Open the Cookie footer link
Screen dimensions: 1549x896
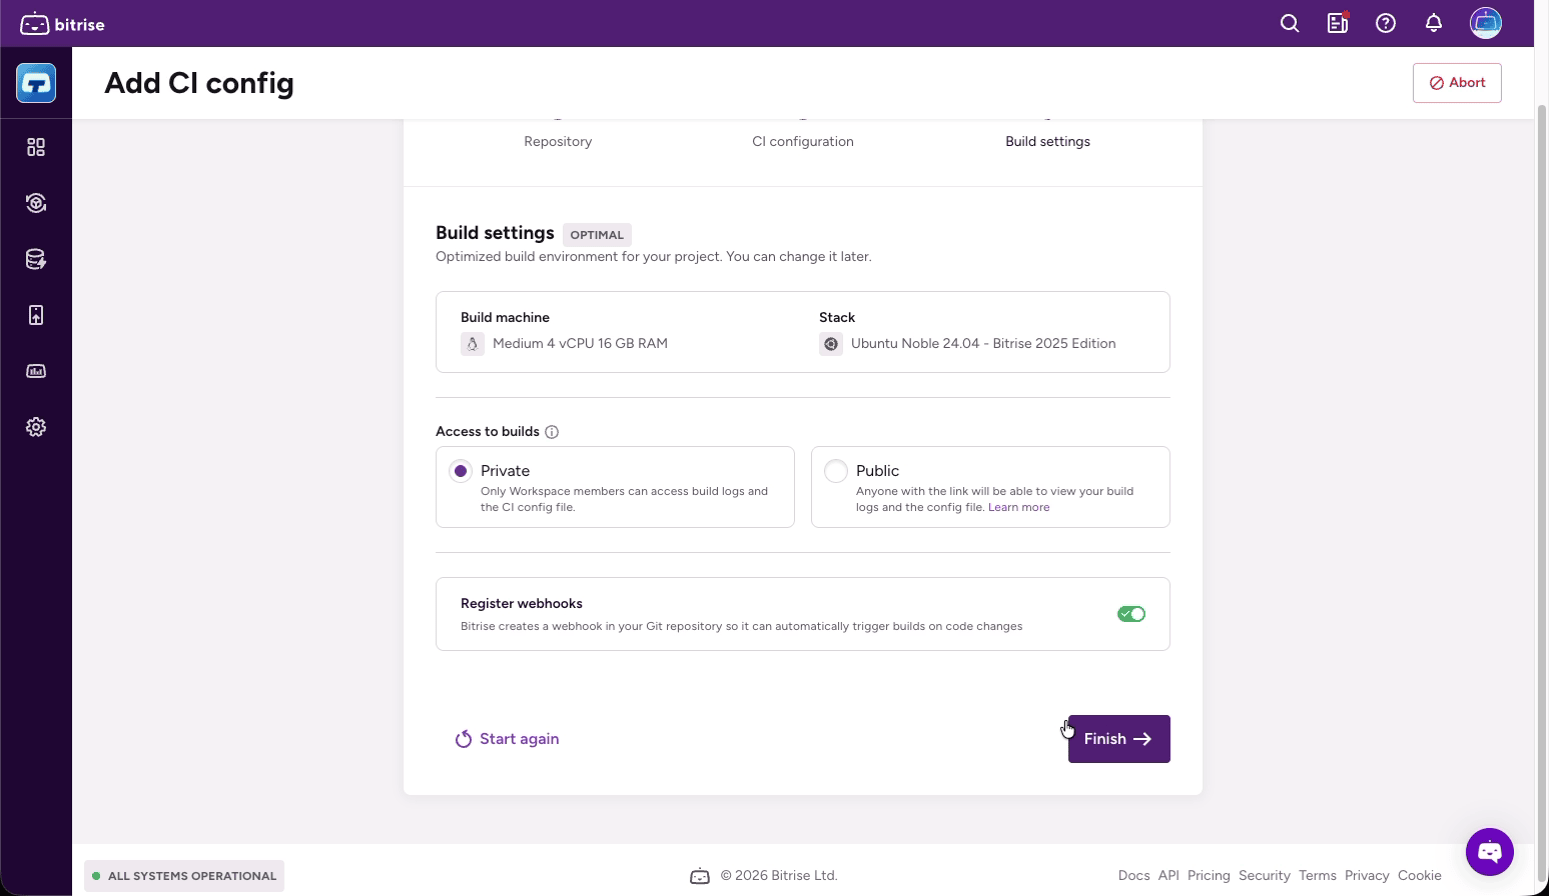[1420, 876]
